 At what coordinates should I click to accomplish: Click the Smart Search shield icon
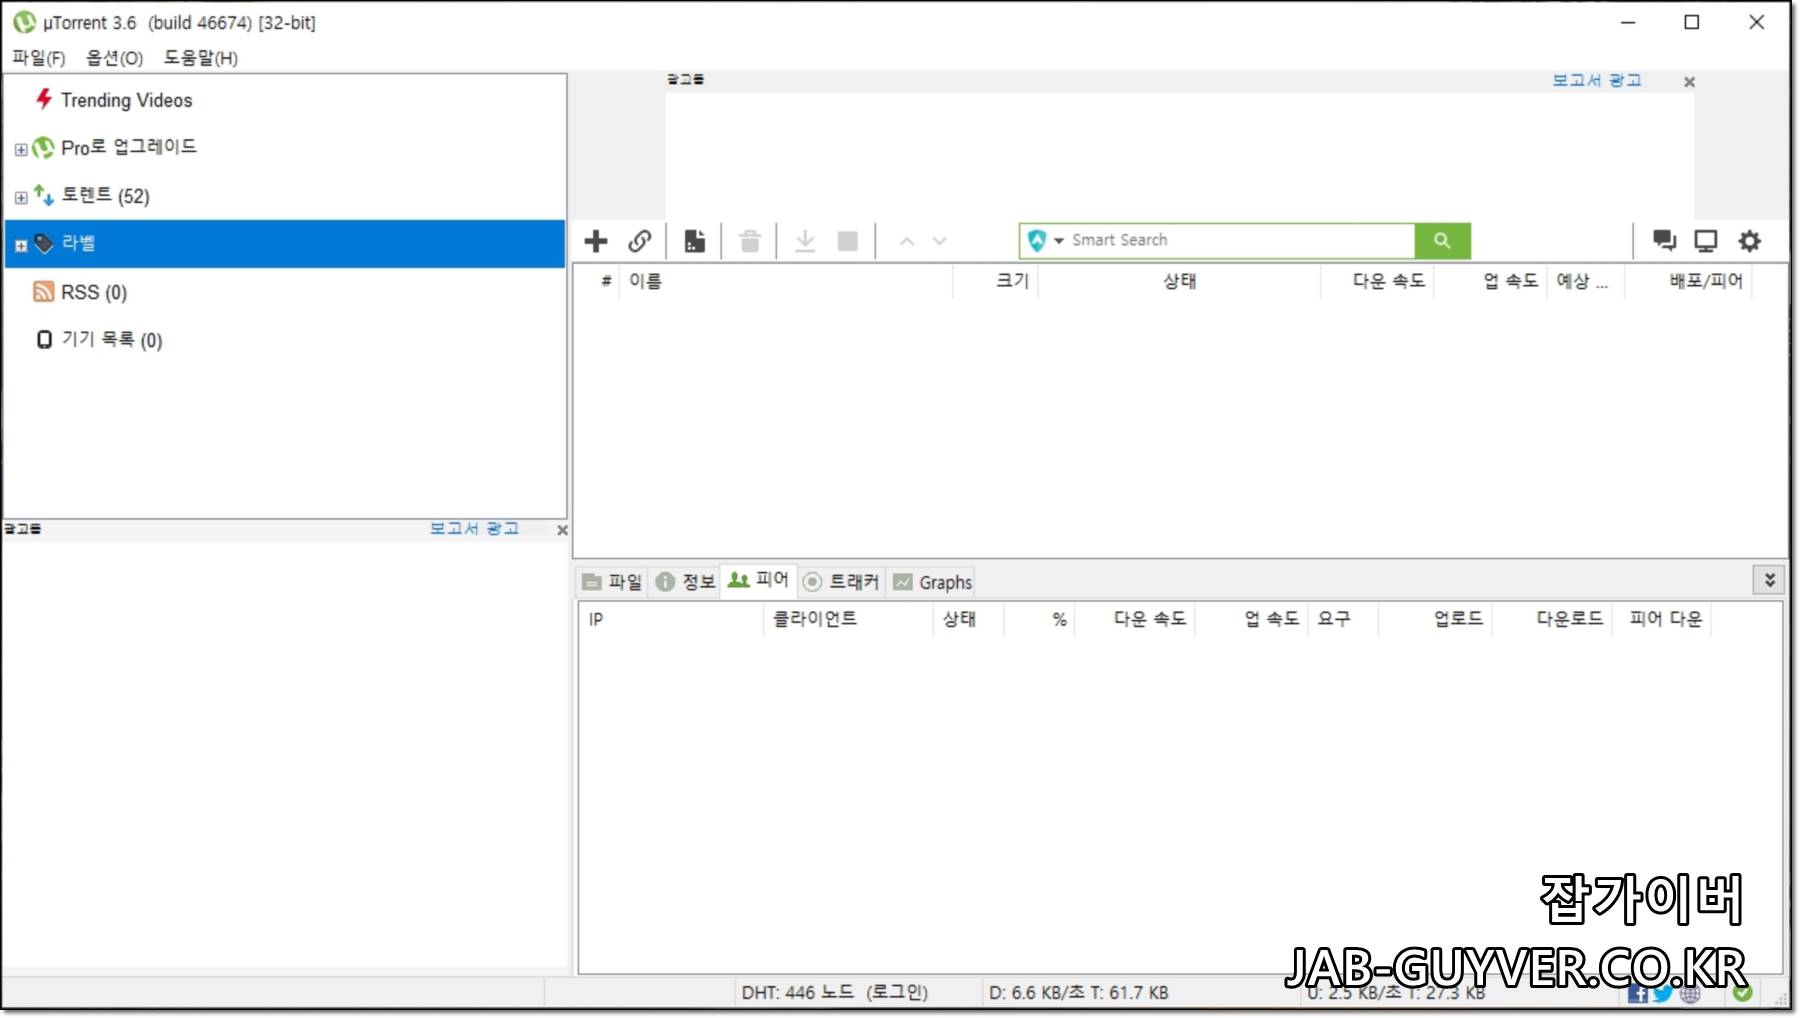pos(1036,240)
